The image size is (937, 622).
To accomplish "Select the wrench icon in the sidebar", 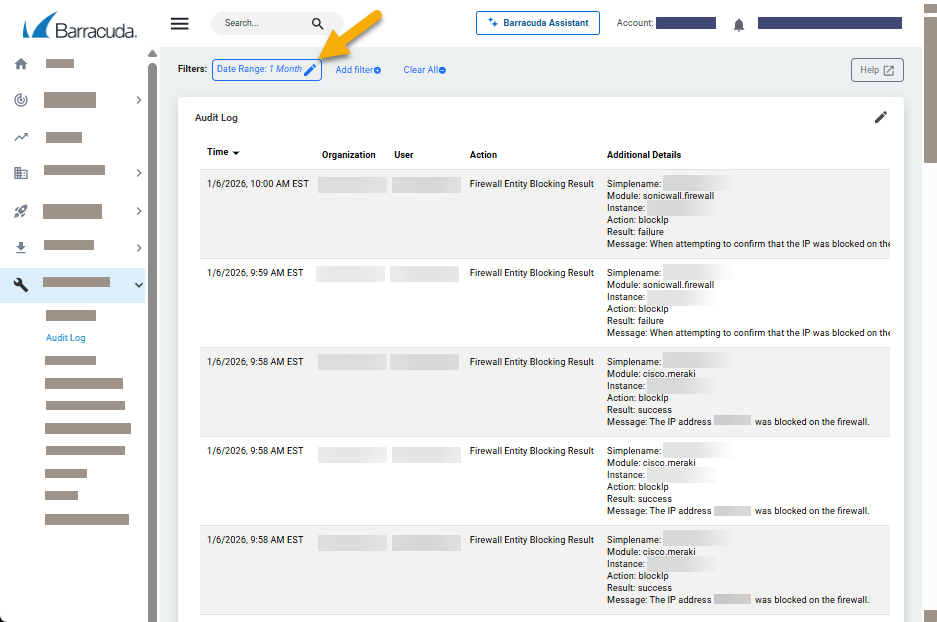I will coord(20,284).
